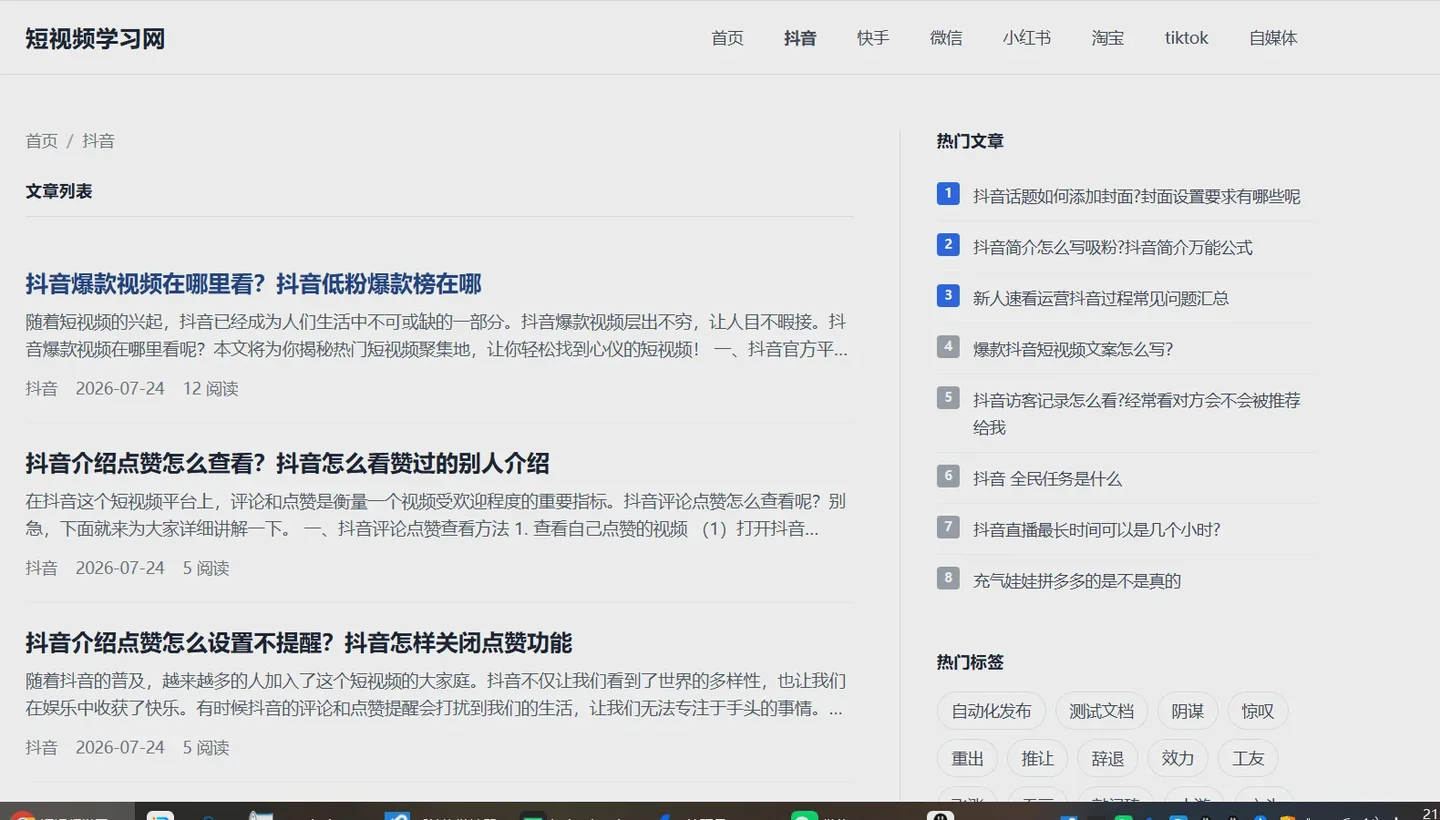Open hot article 抖音 全民任务是什么
This screenshot has height=820, width=1440.
1048,479
